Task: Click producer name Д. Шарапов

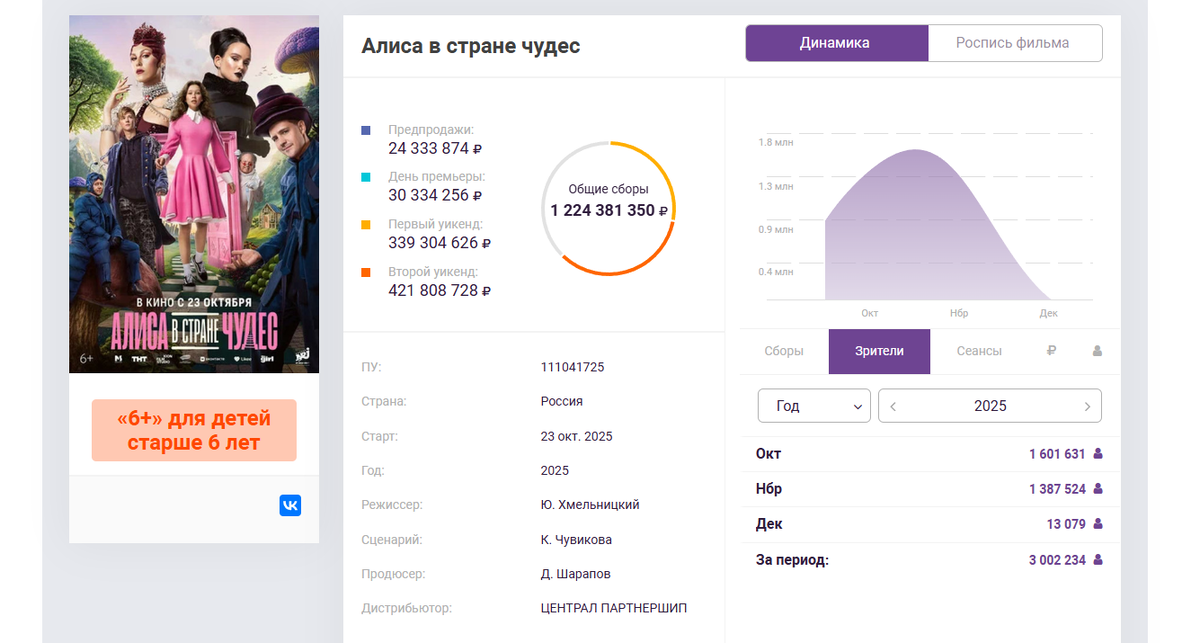Action: [575, 574]
